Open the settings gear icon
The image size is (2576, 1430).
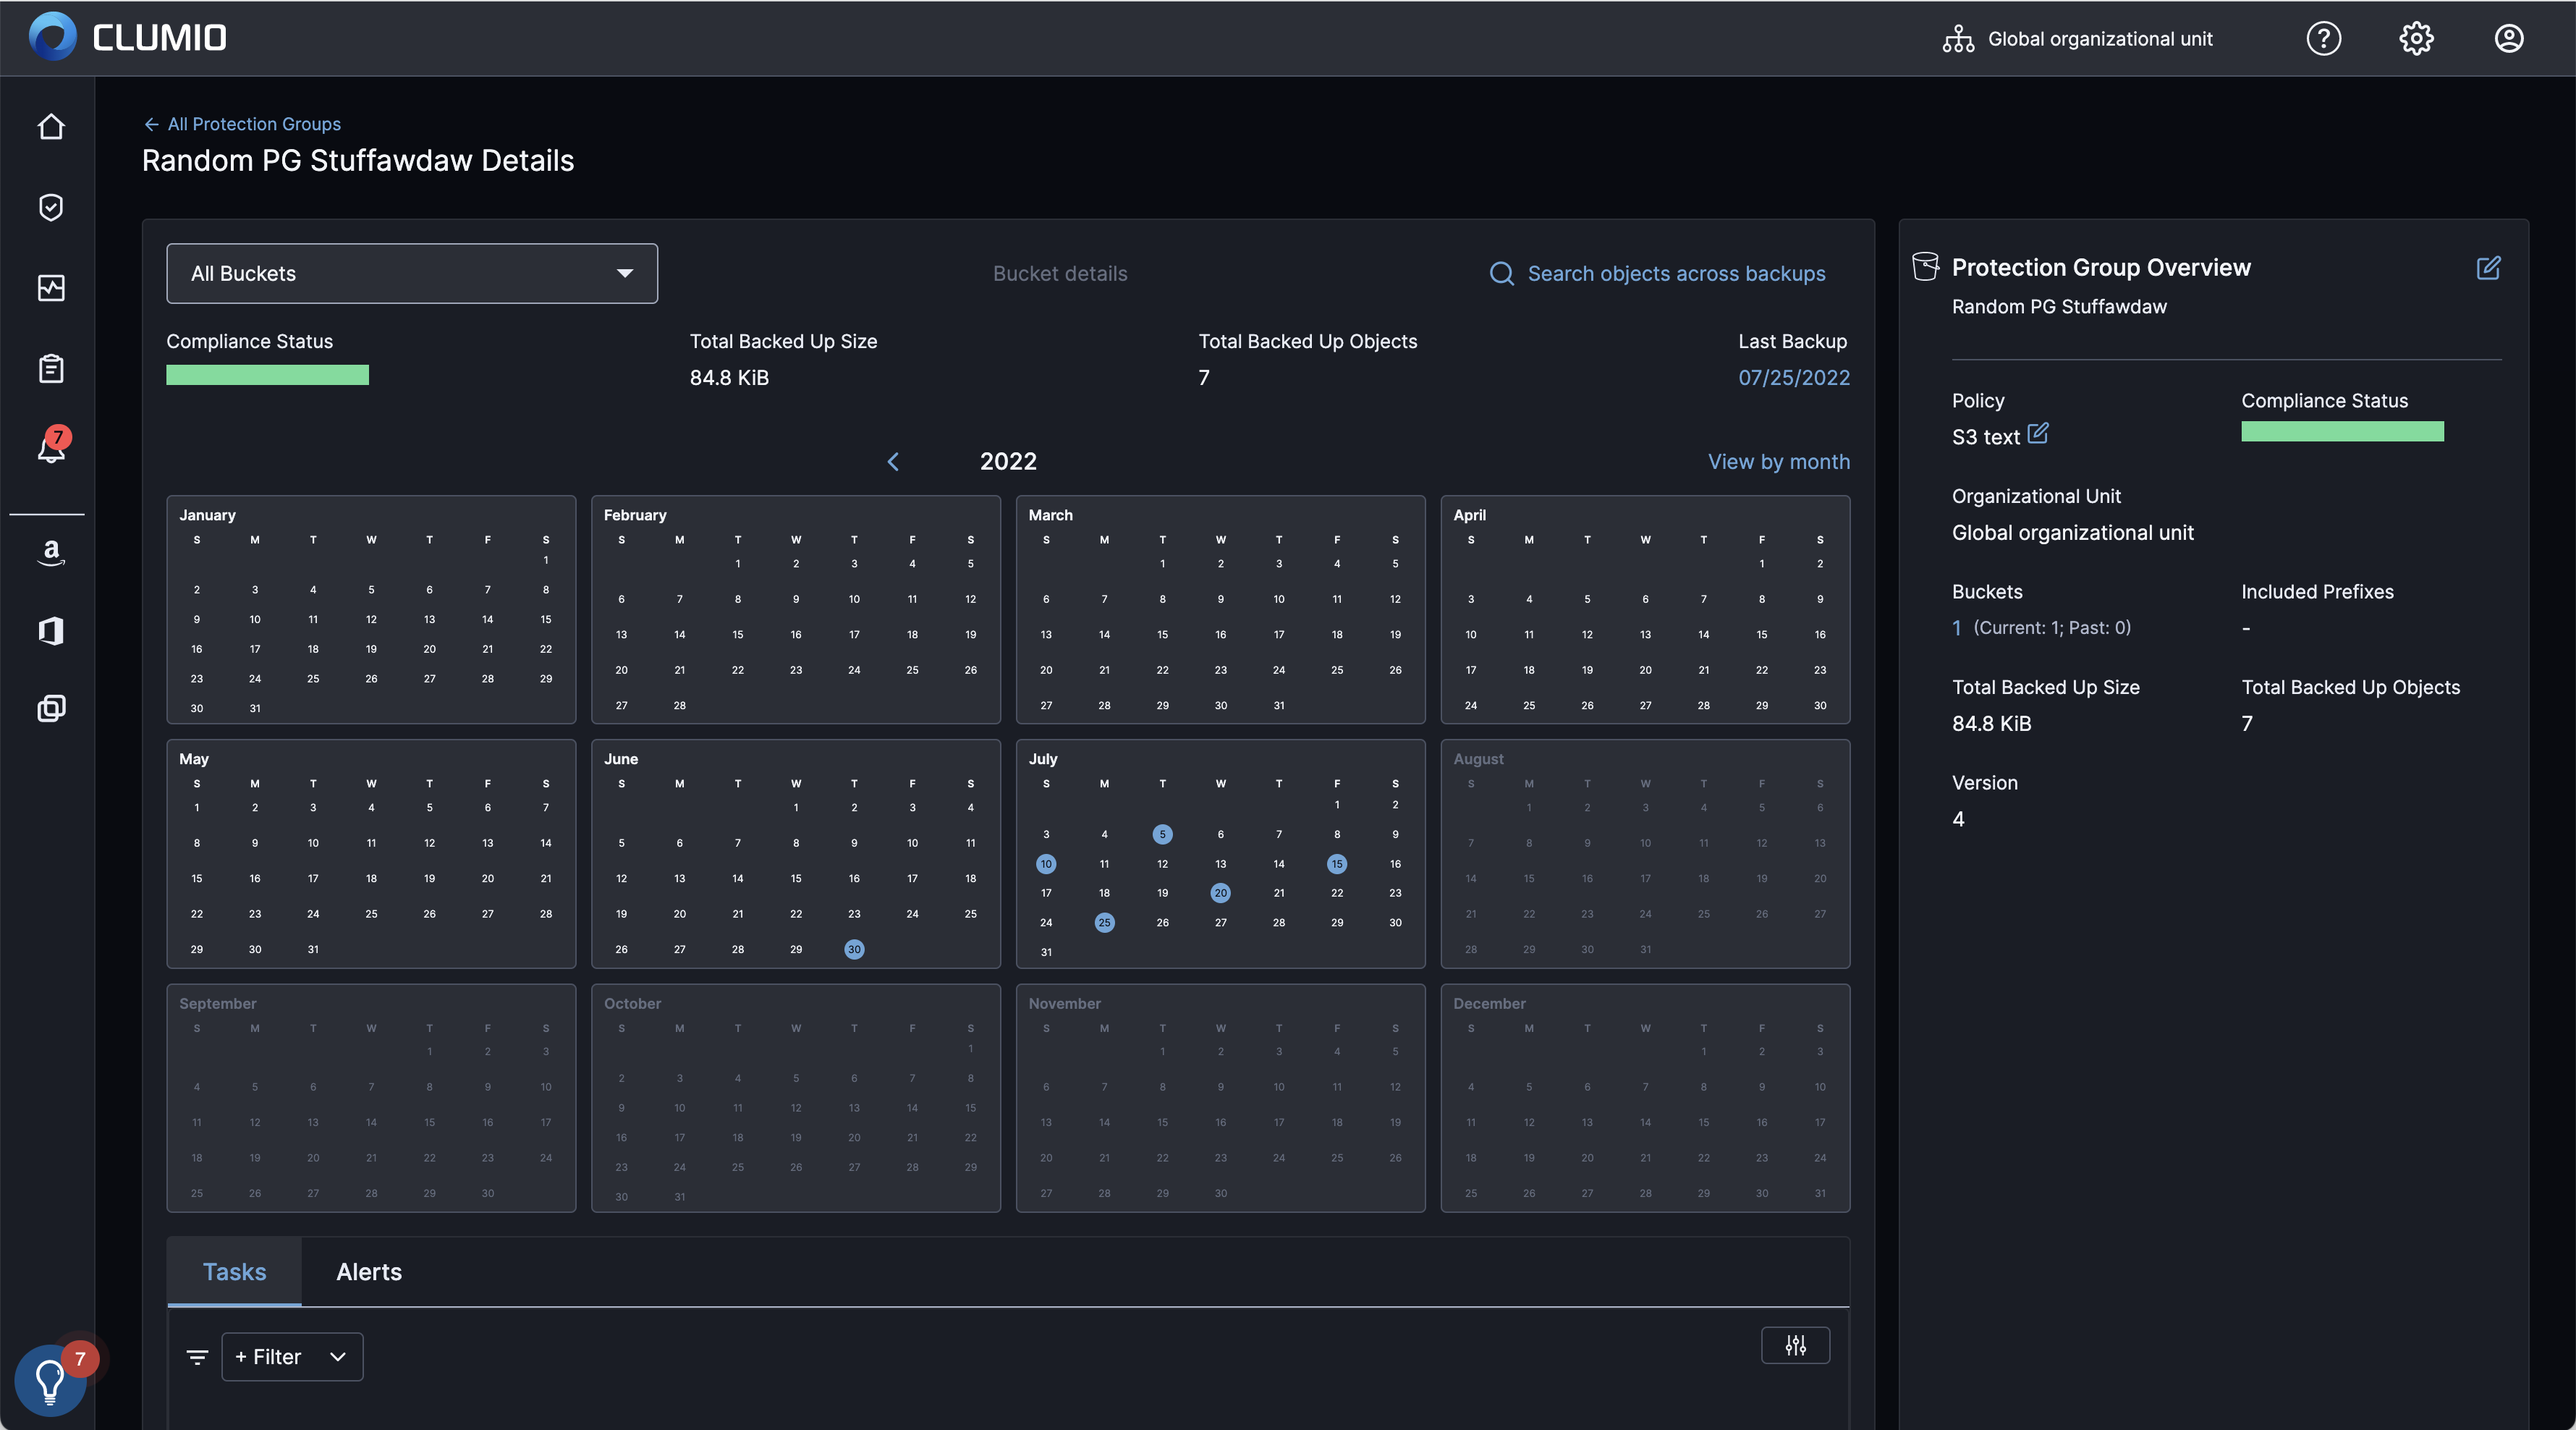(2416, 39)
